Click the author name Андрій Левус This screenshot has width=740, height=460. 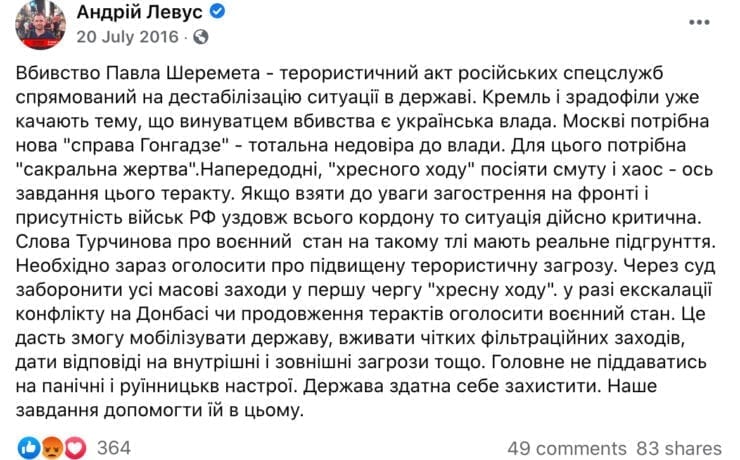click(140, 12)
